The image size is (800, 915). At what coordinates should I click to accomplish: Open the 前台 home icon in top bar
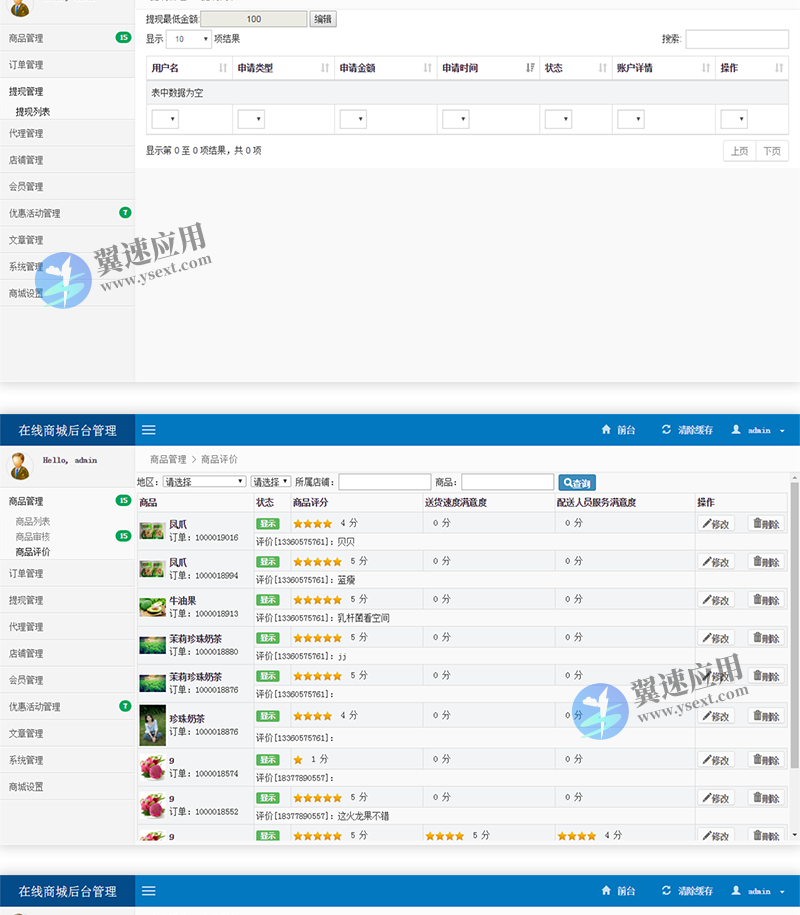pyautogui.click(x=608, y=429)
